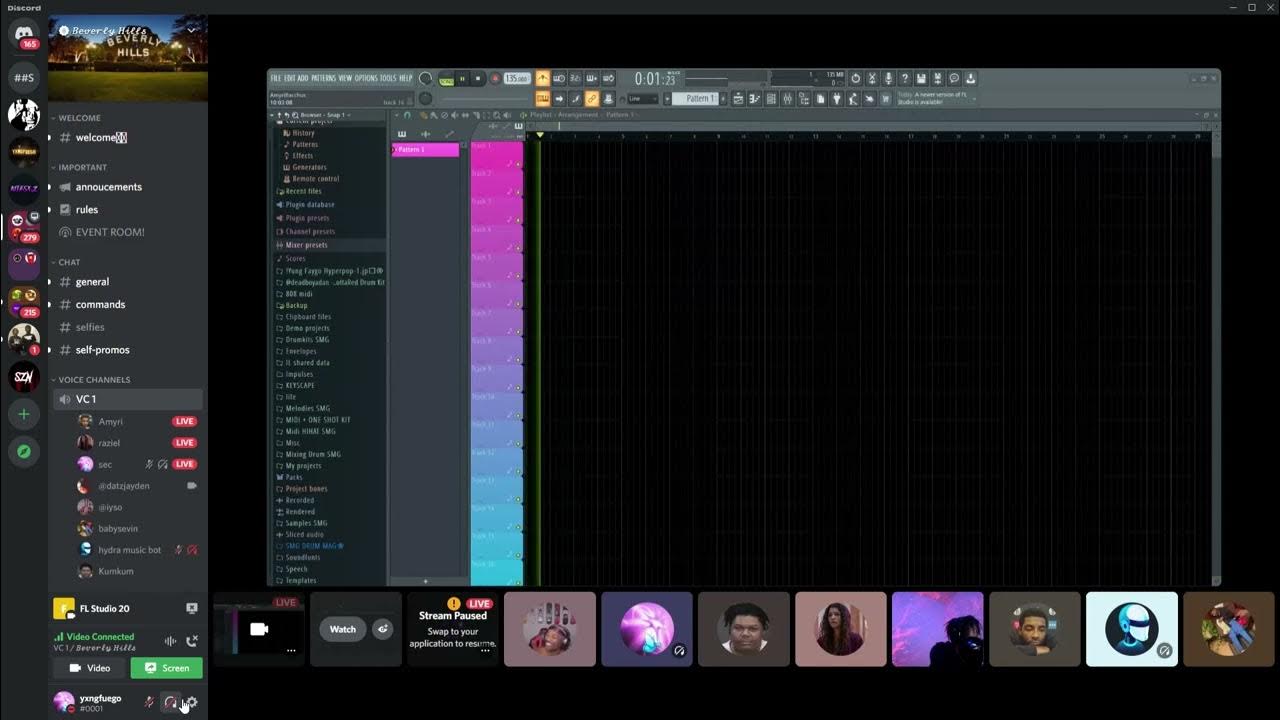This screenshot has height=720, width=1280.
Task: Click the FL Studio stop button
Action: pyautogui.click(x=478, y=78)
